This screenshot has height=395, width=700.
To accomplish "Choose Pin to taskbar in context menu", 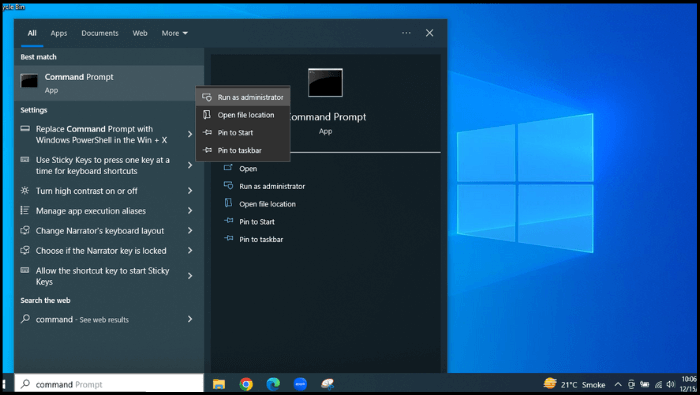I will click(243, 150).
